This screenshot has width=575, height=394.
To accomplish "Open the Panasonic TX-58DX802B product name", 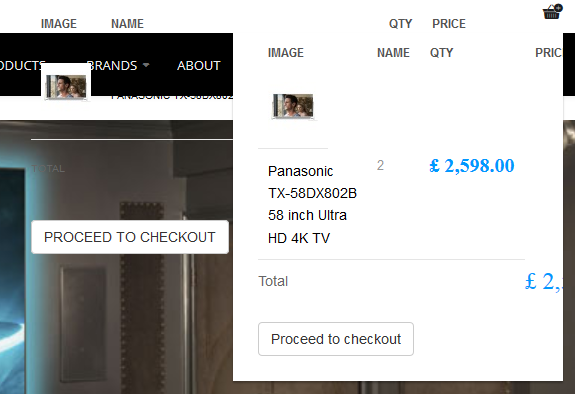I will coord(312,204).
